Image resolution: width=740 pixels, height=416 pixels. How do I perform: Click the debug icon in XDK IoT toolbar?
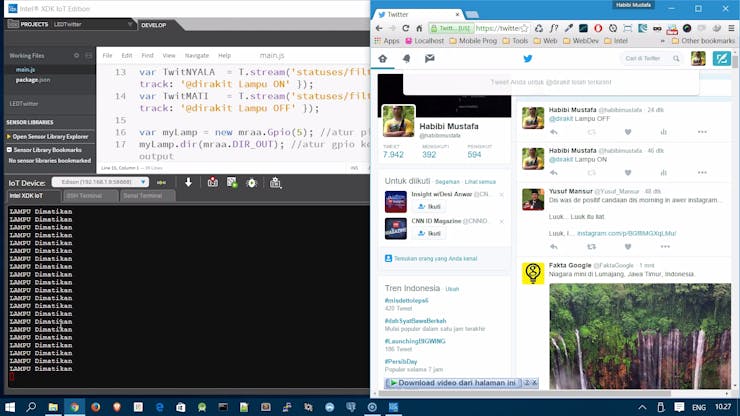[252, 183]
